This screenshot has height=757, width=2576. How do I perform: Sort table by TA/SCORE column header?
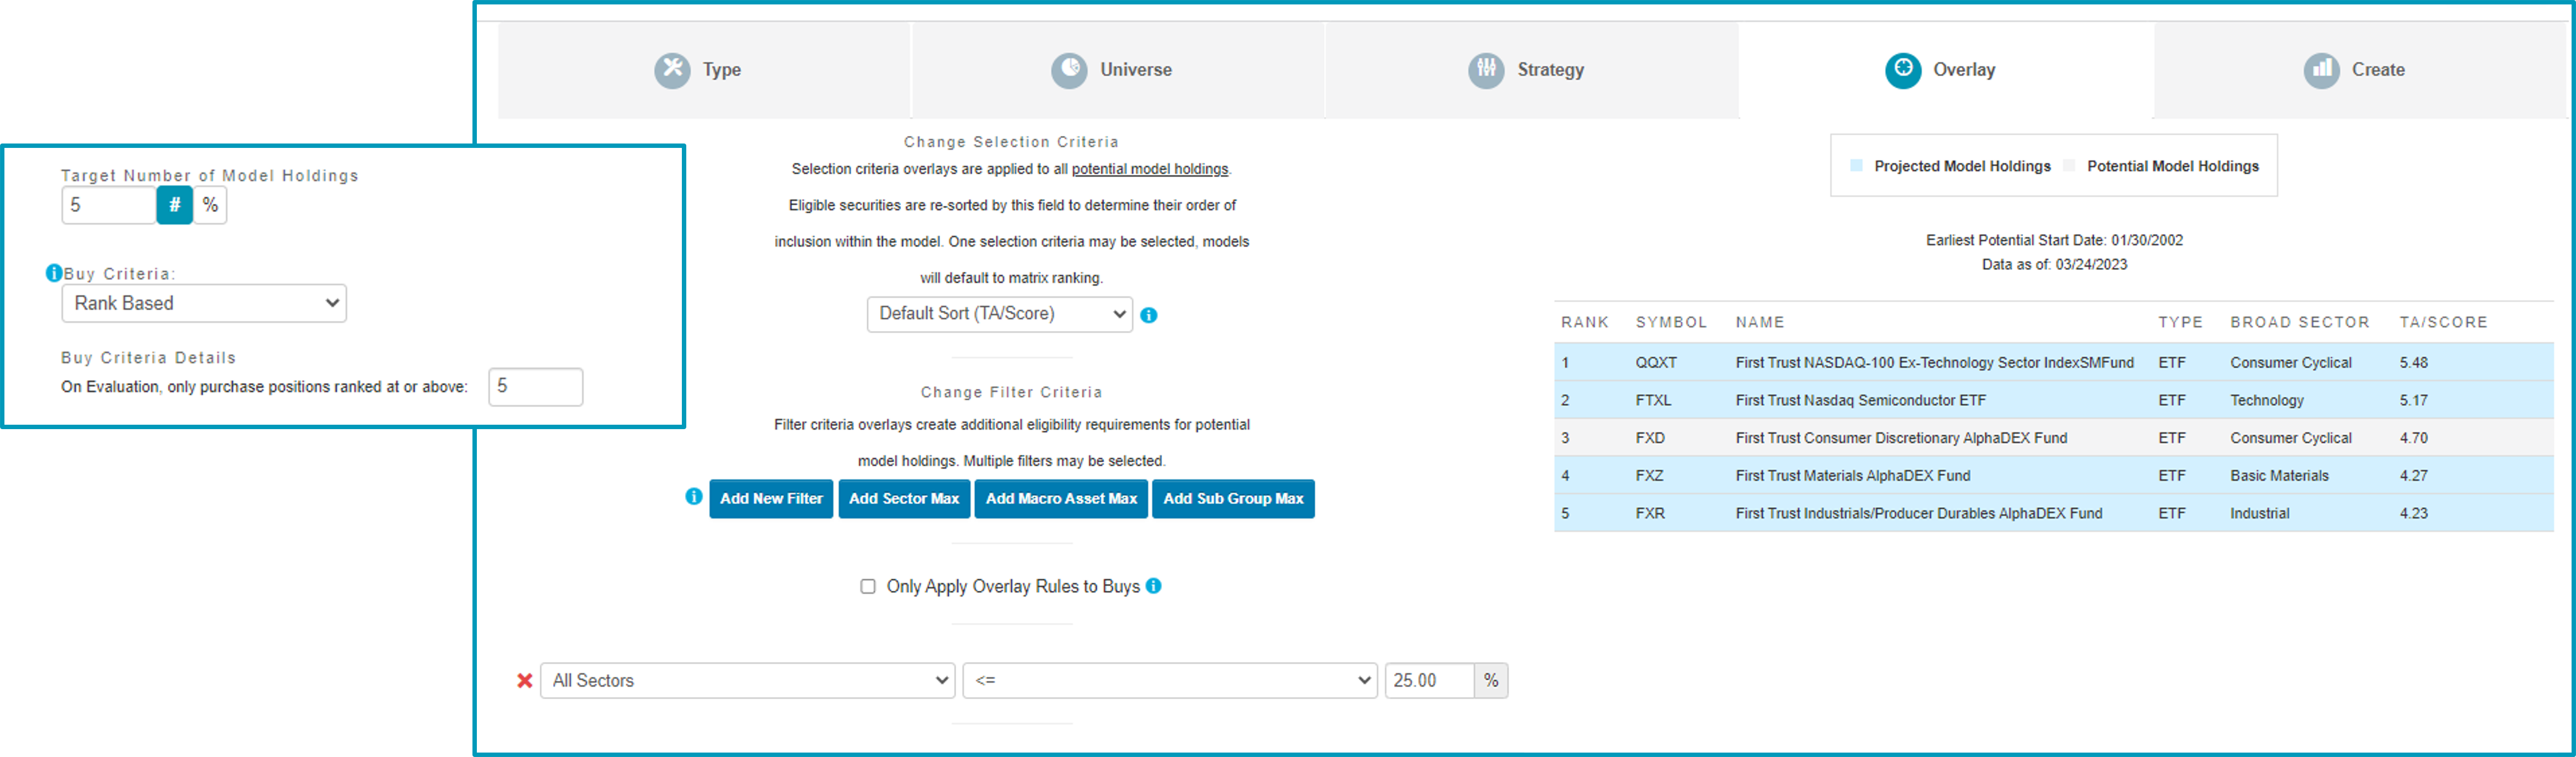(2443, 322)
